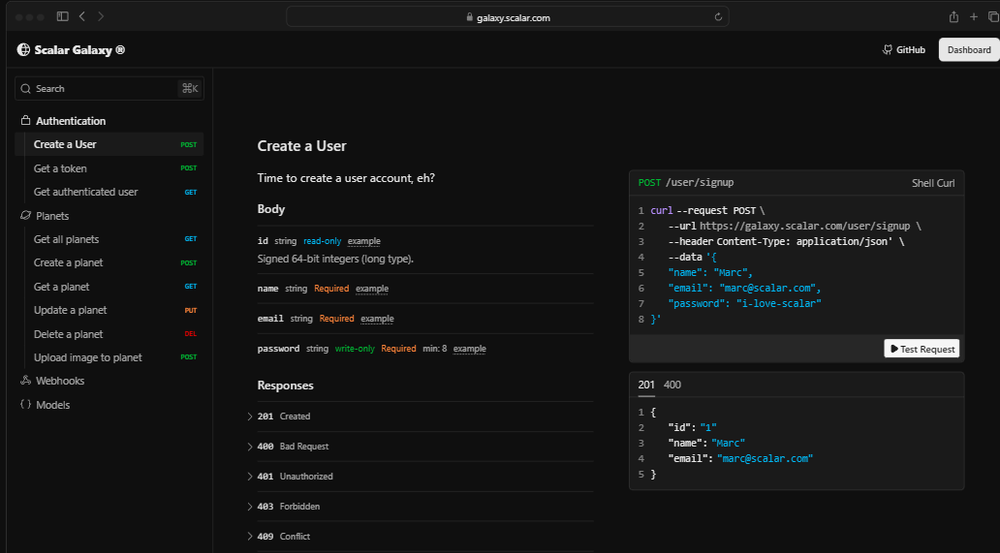The image size is (1000, 553).
Task: Click the Models braces icon
Action: coord(26,404)
